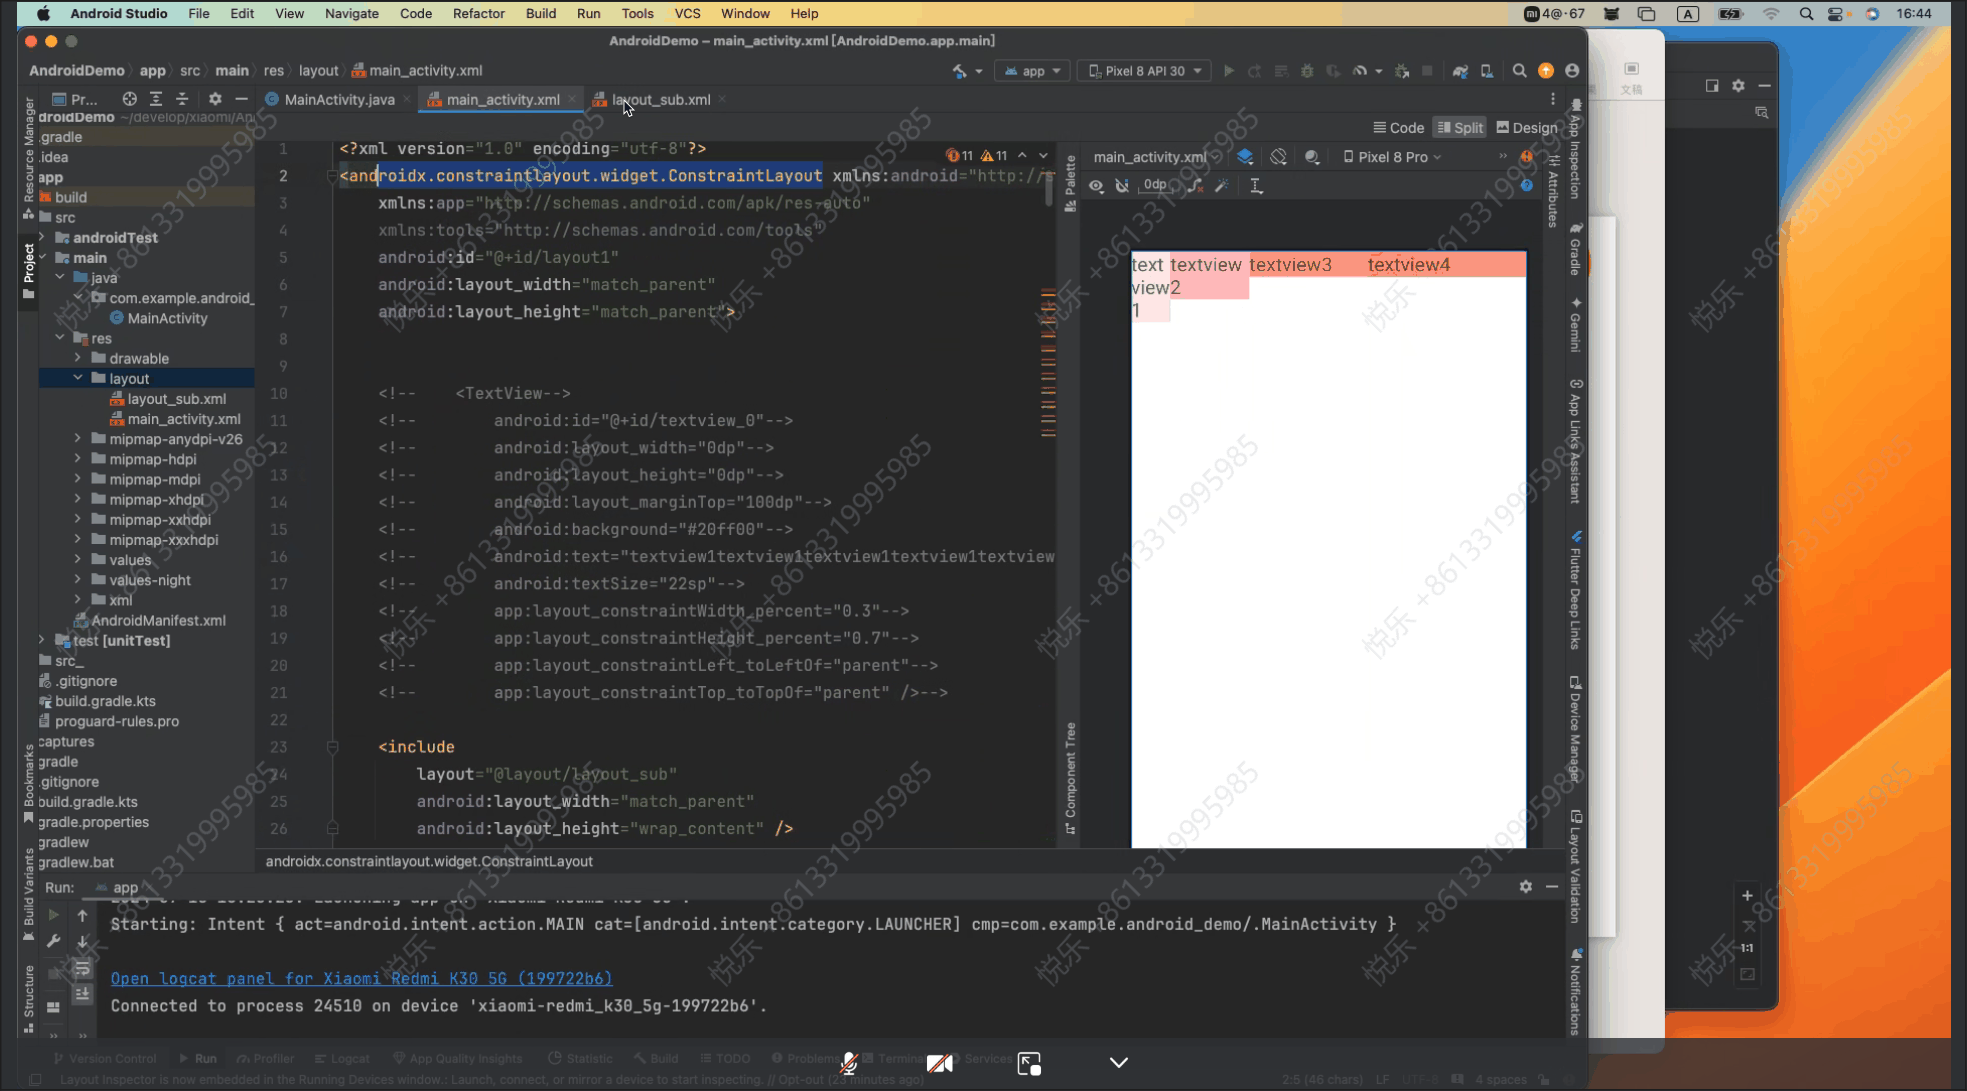Open Version Control tool window
This screenshot has width=1967, height=1091.
pyautogui.click(x=104, y=1058)
